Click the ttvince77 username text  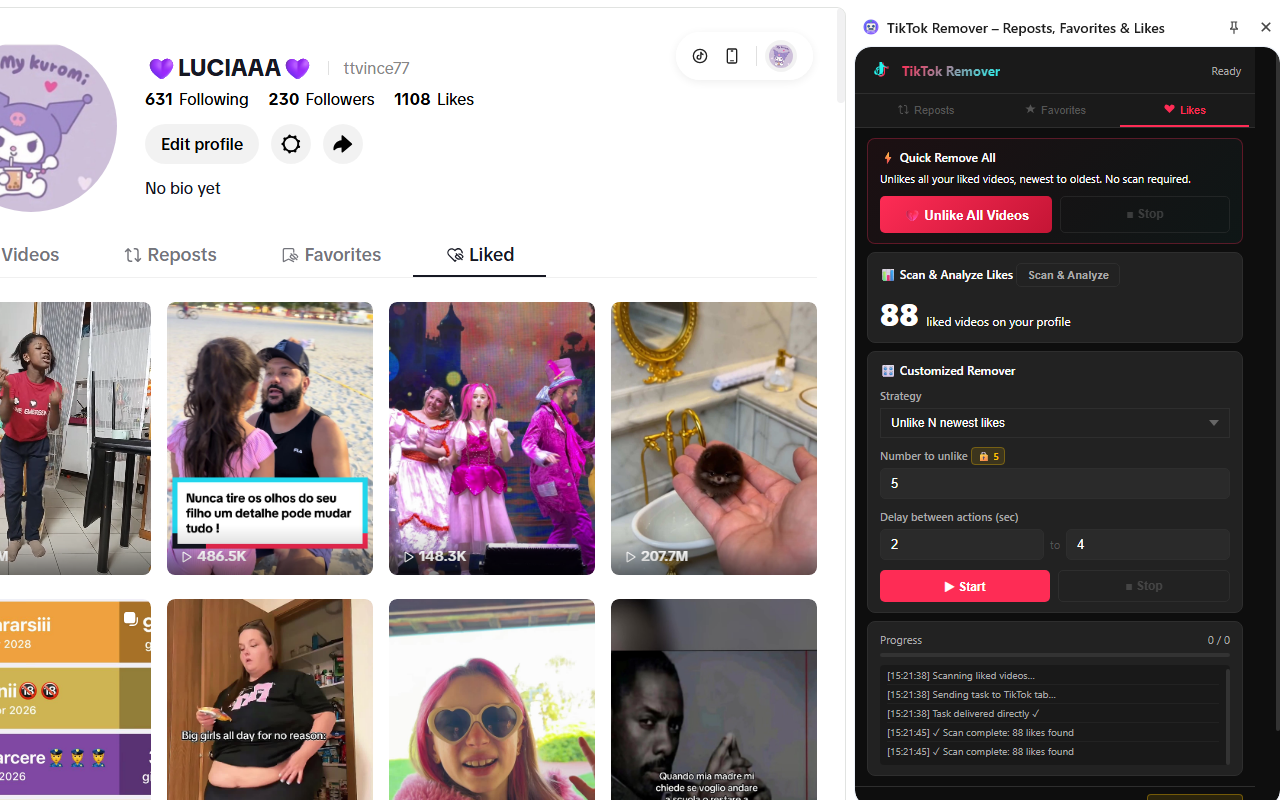point(377,68)
